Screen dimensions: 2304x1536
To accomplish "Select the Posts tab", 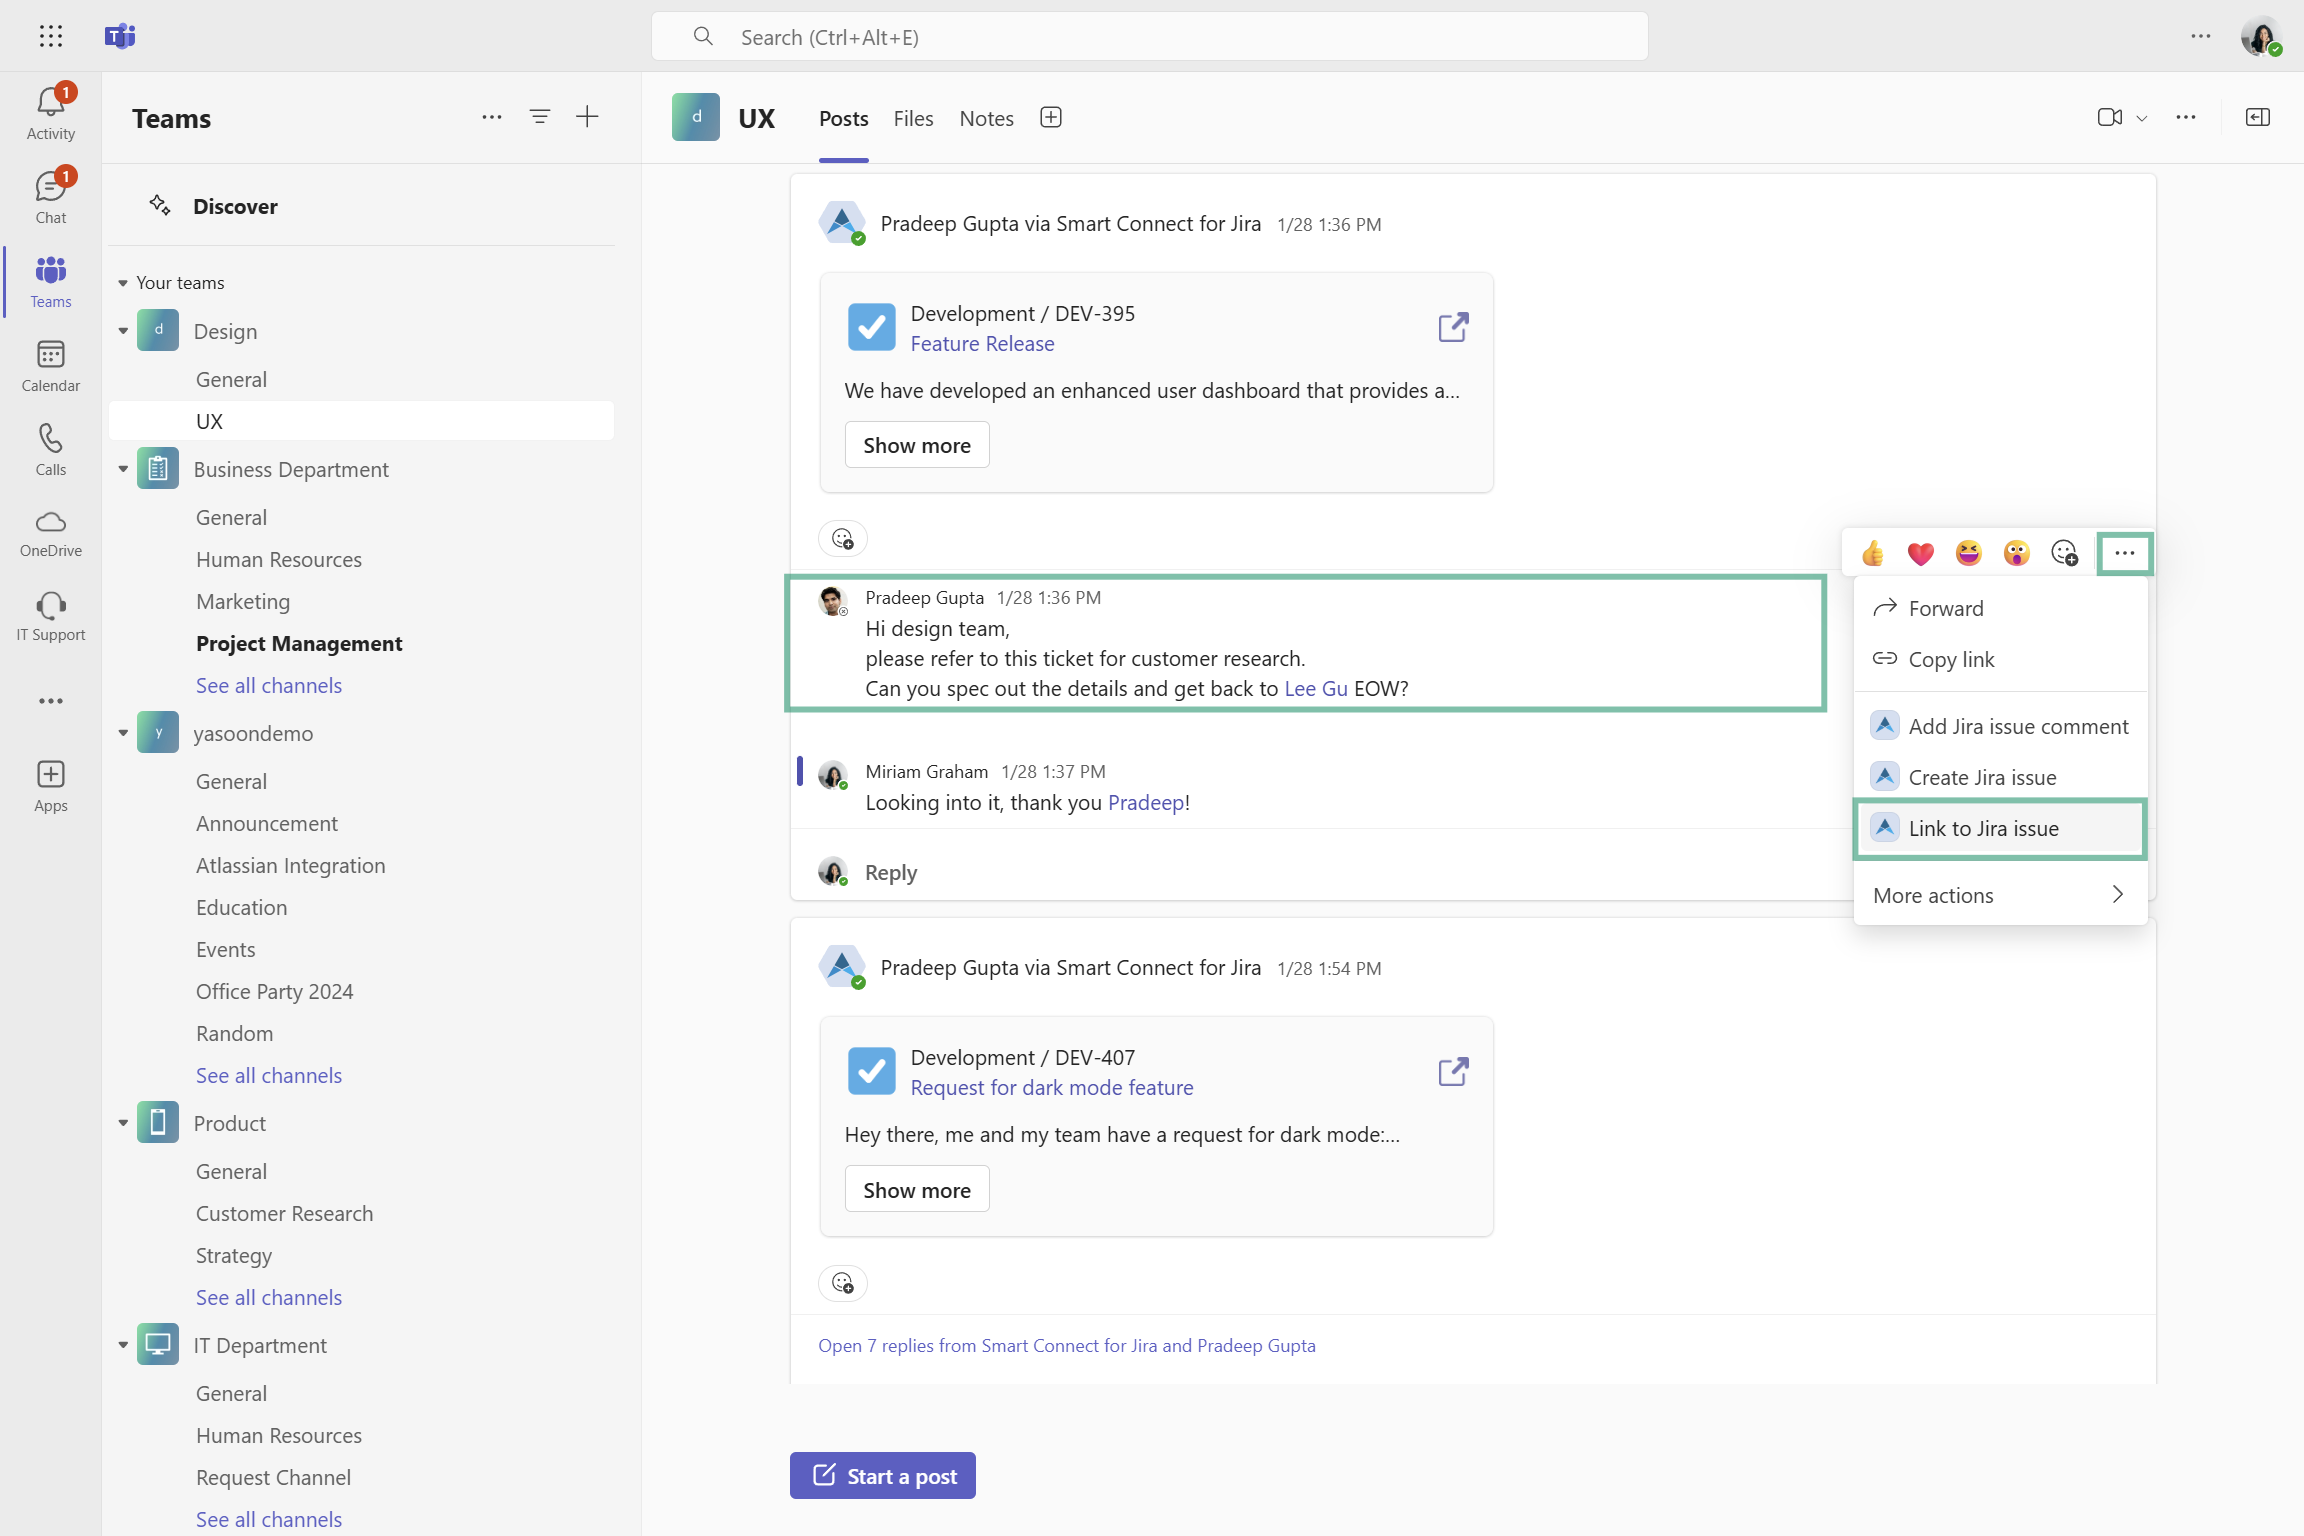I will [x=843, y=118].
